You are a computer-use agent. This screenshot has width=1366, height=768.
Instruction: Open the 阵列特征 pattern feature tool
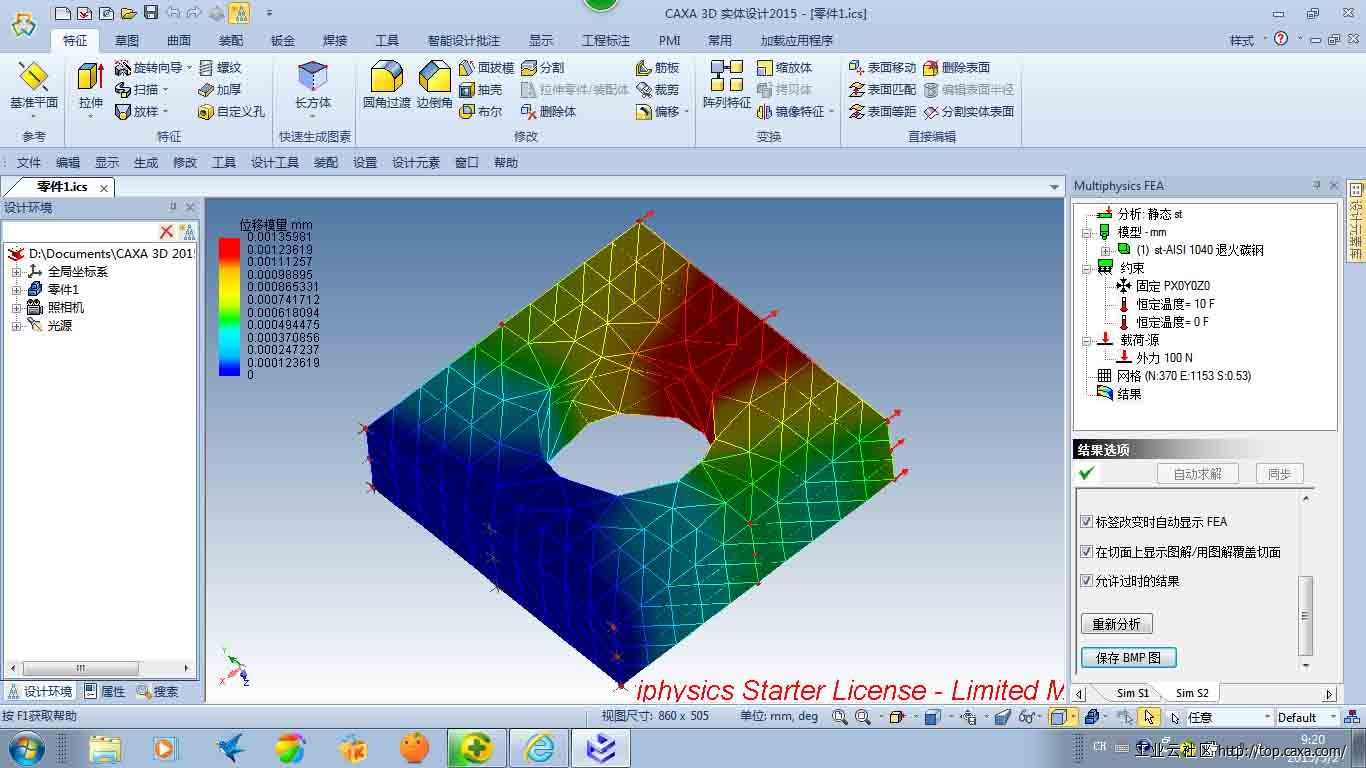click(x=727, y=86)
